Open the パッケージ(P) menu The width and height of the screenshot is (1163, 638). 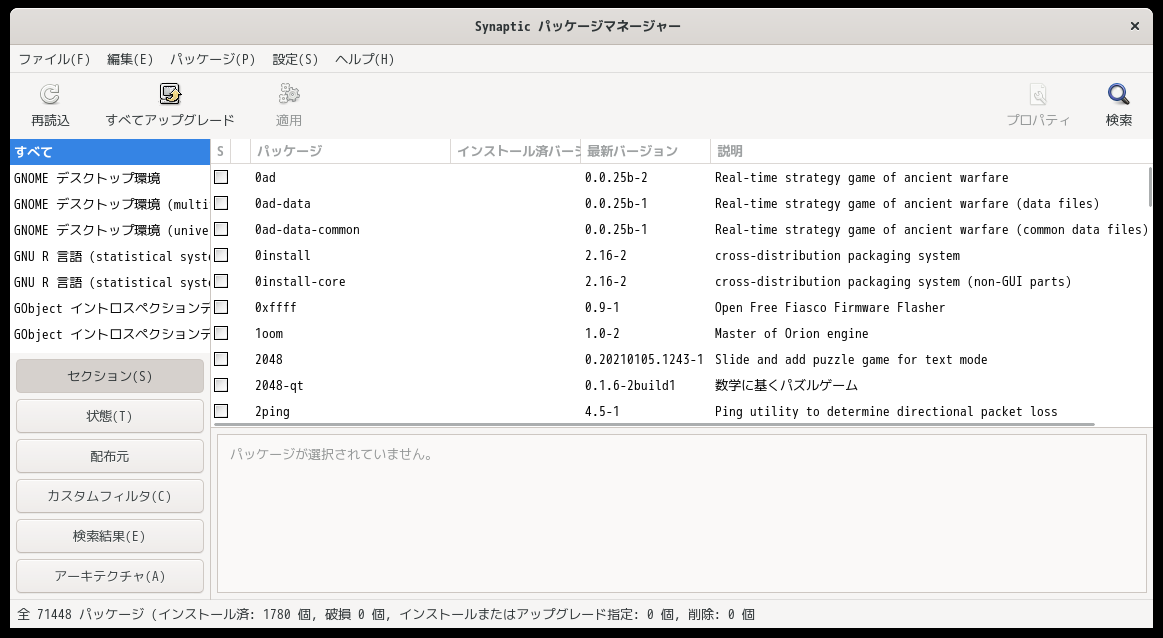click(x=213, y=59)
